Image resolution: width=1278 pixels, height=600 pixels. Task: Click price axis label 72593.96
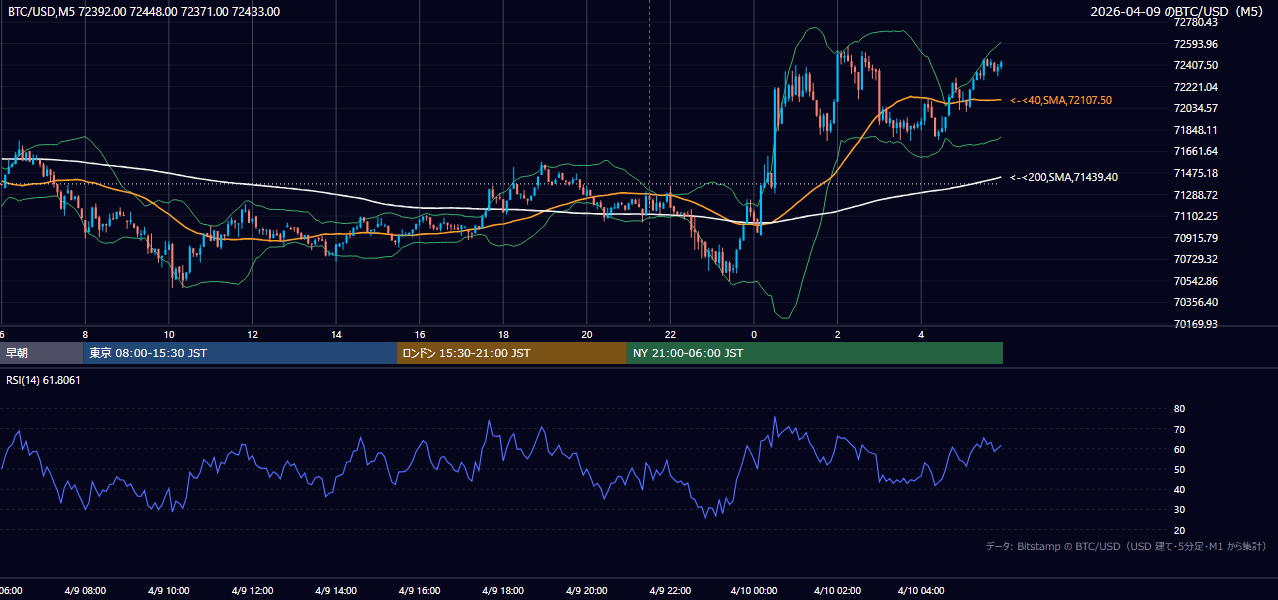tap(1195, 44)
